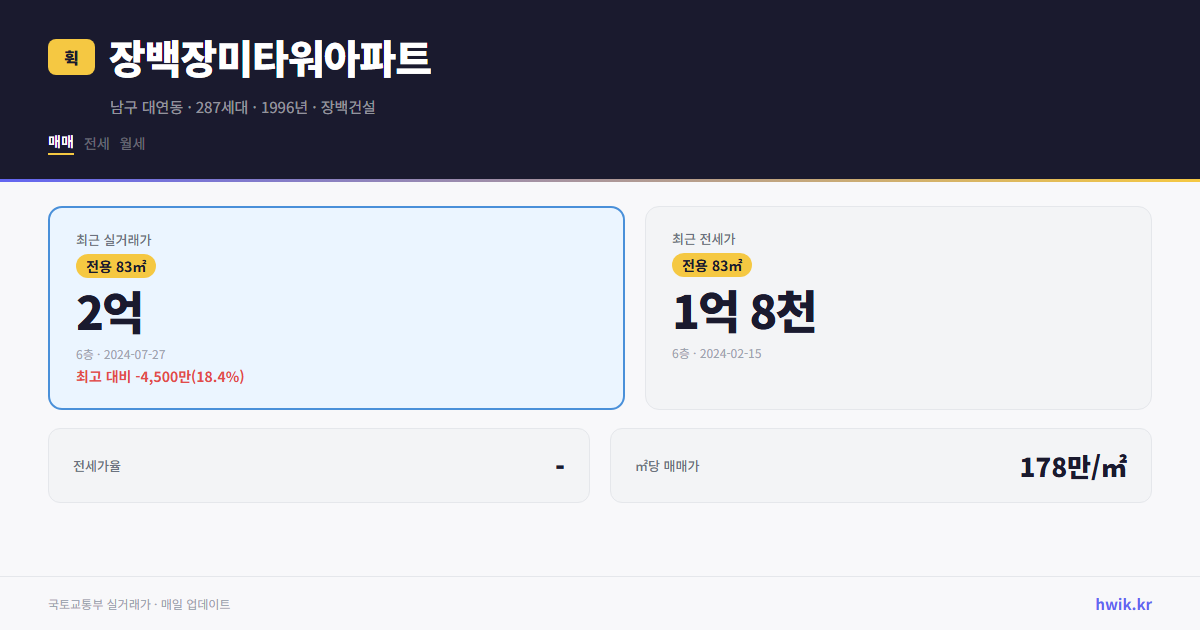1200x630 pixels.
Task: Select the active 매매 tab
Action: (x=60, y=143)
